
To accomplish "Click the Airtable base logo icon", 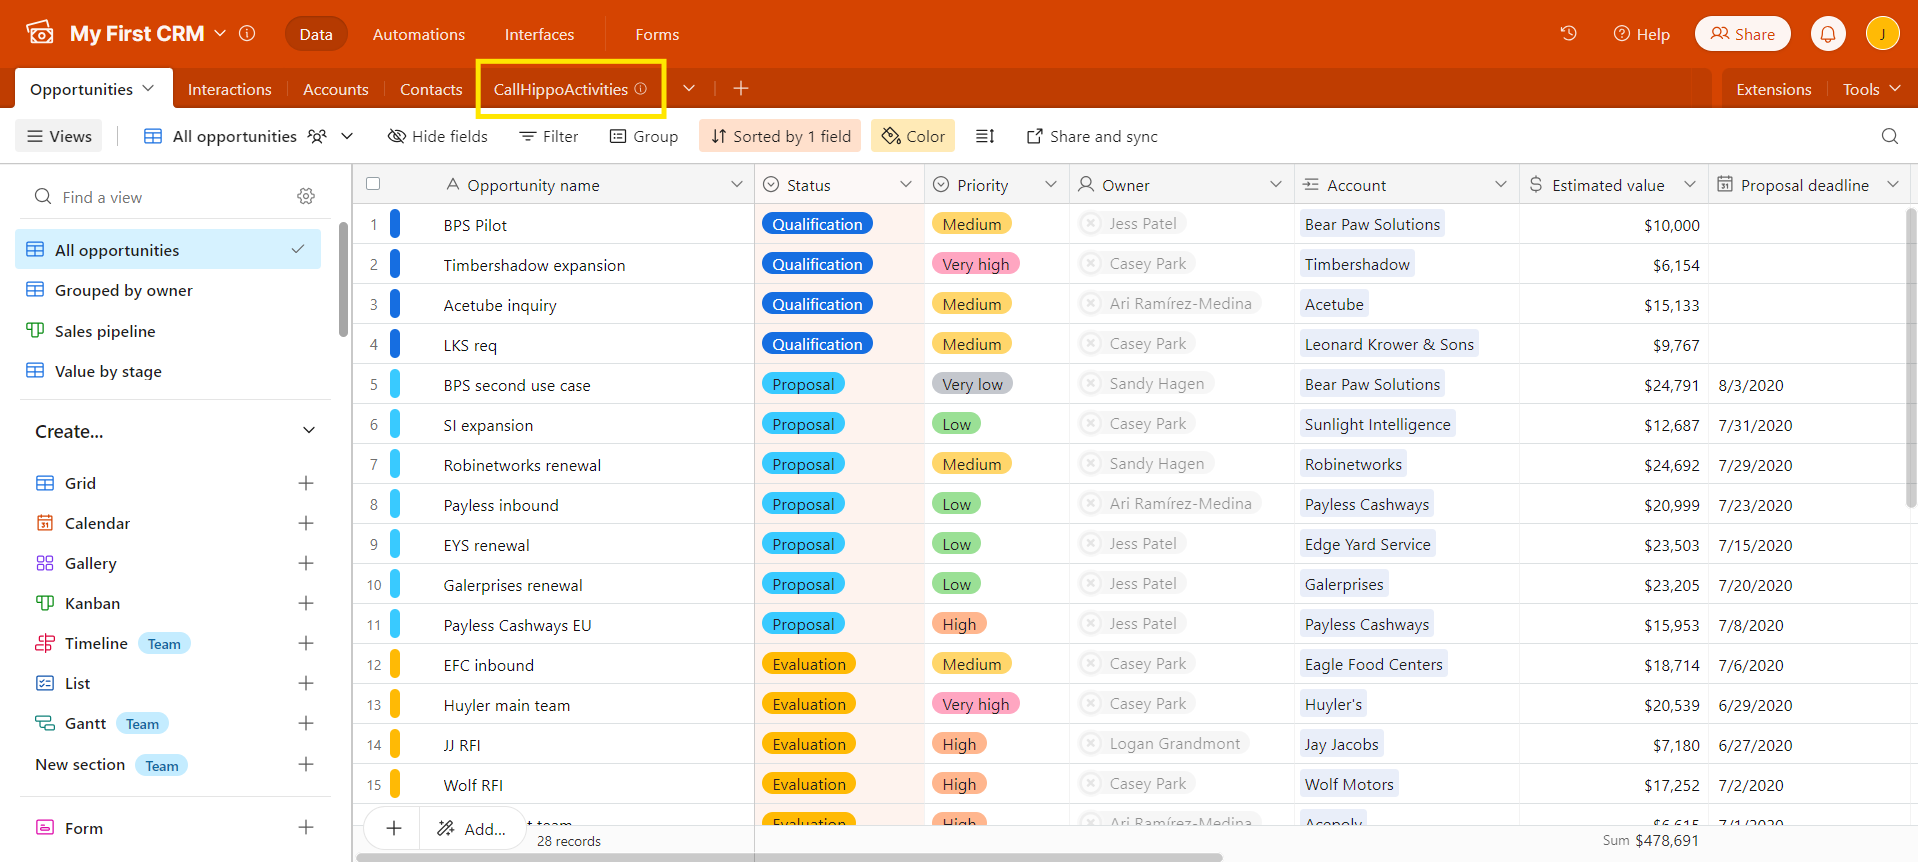I will coord(40,33).
